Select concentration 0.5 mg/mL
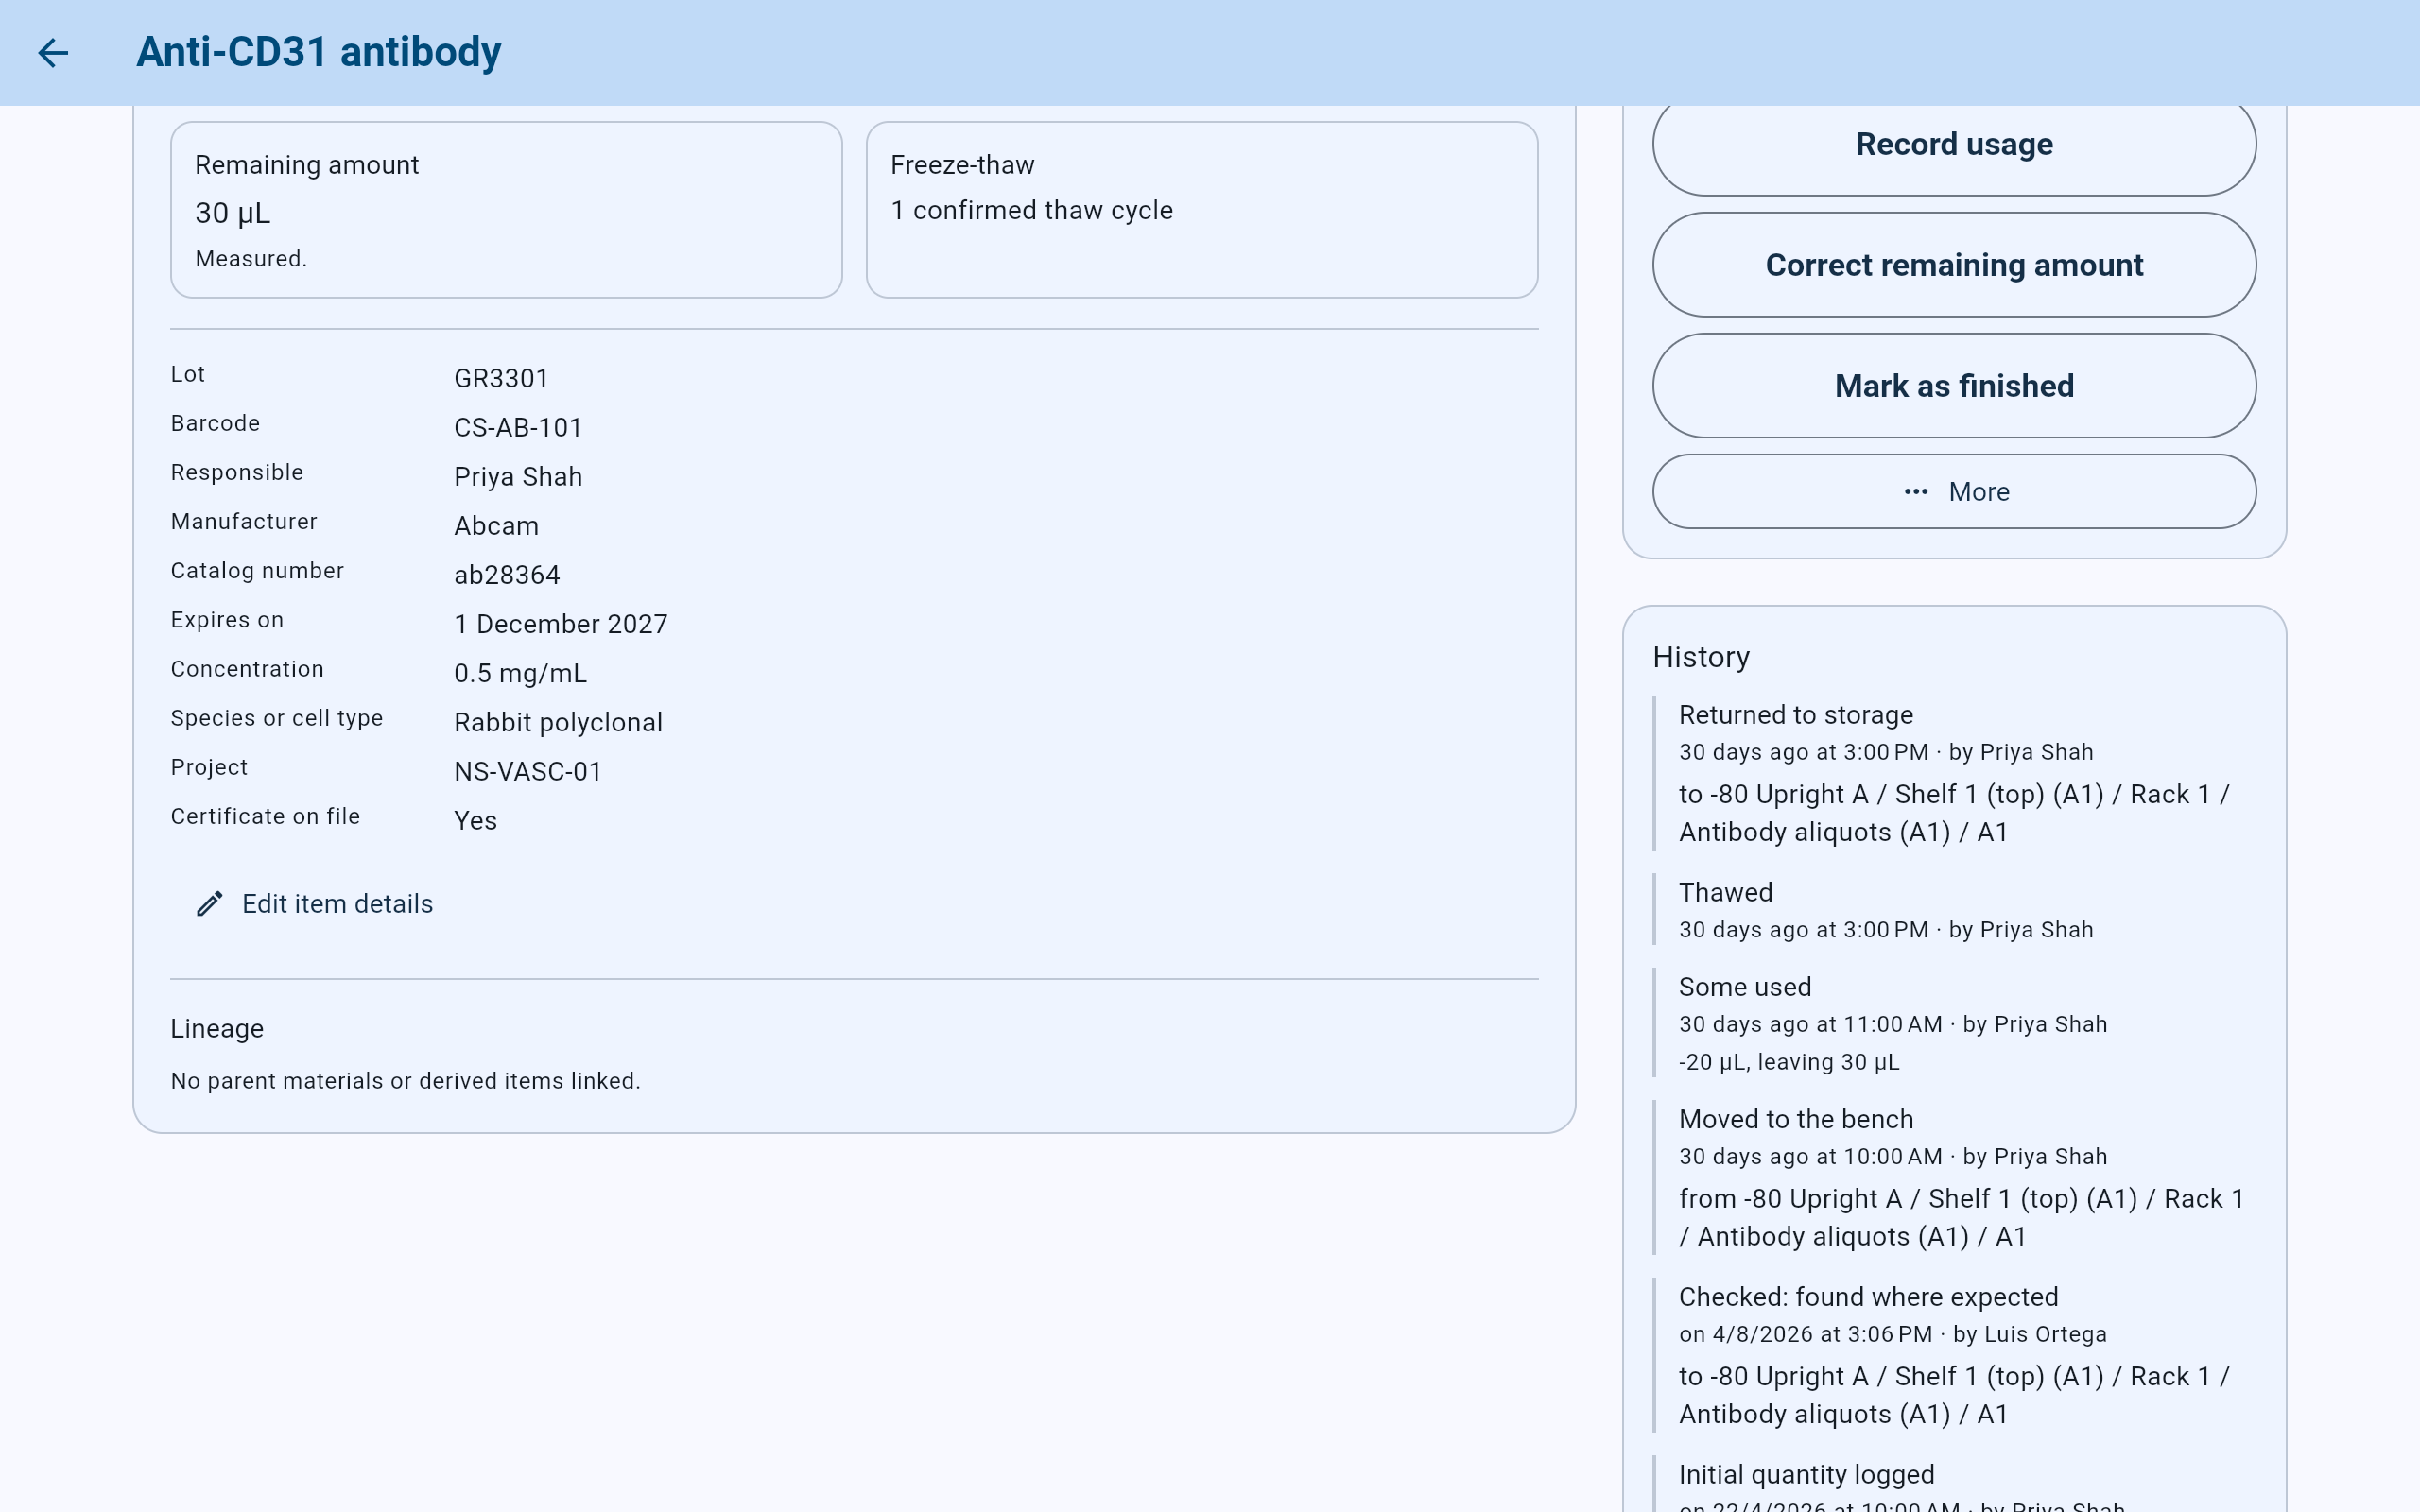The width and height of the screenshot is (2420, 1512). tap(520, 673)
